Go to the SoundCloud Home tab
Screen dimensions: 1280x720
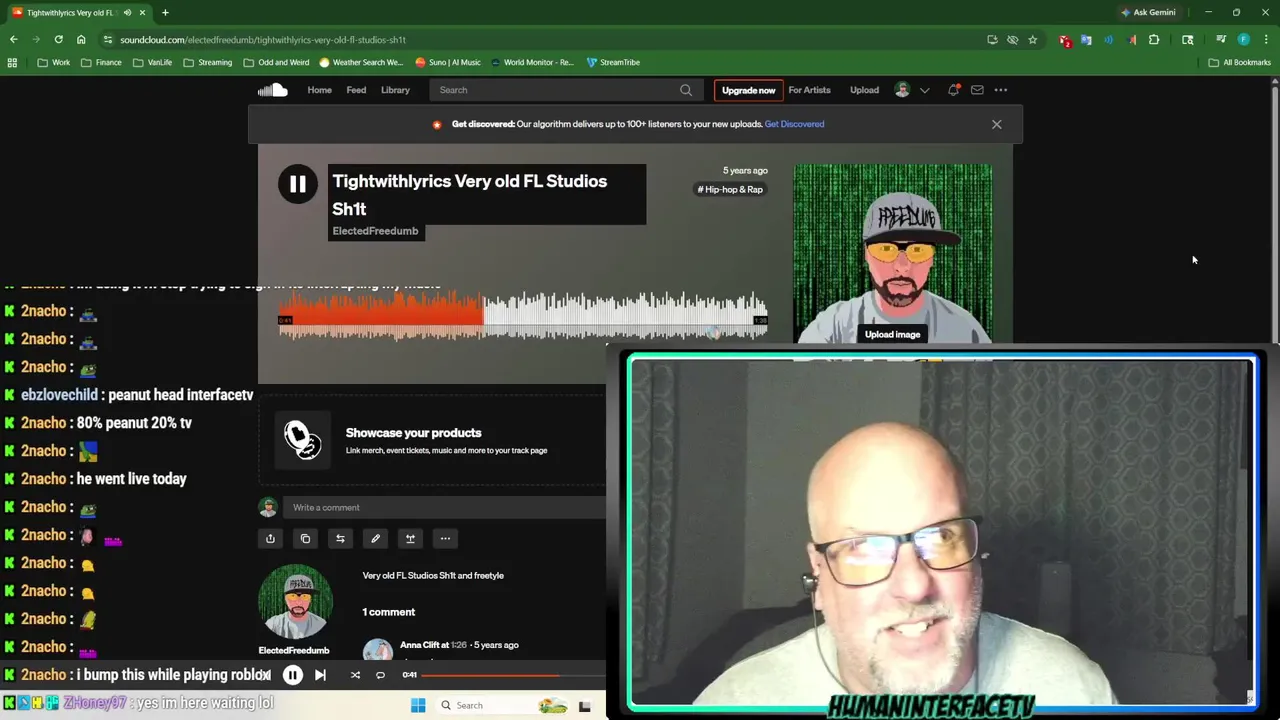[319, 90]
